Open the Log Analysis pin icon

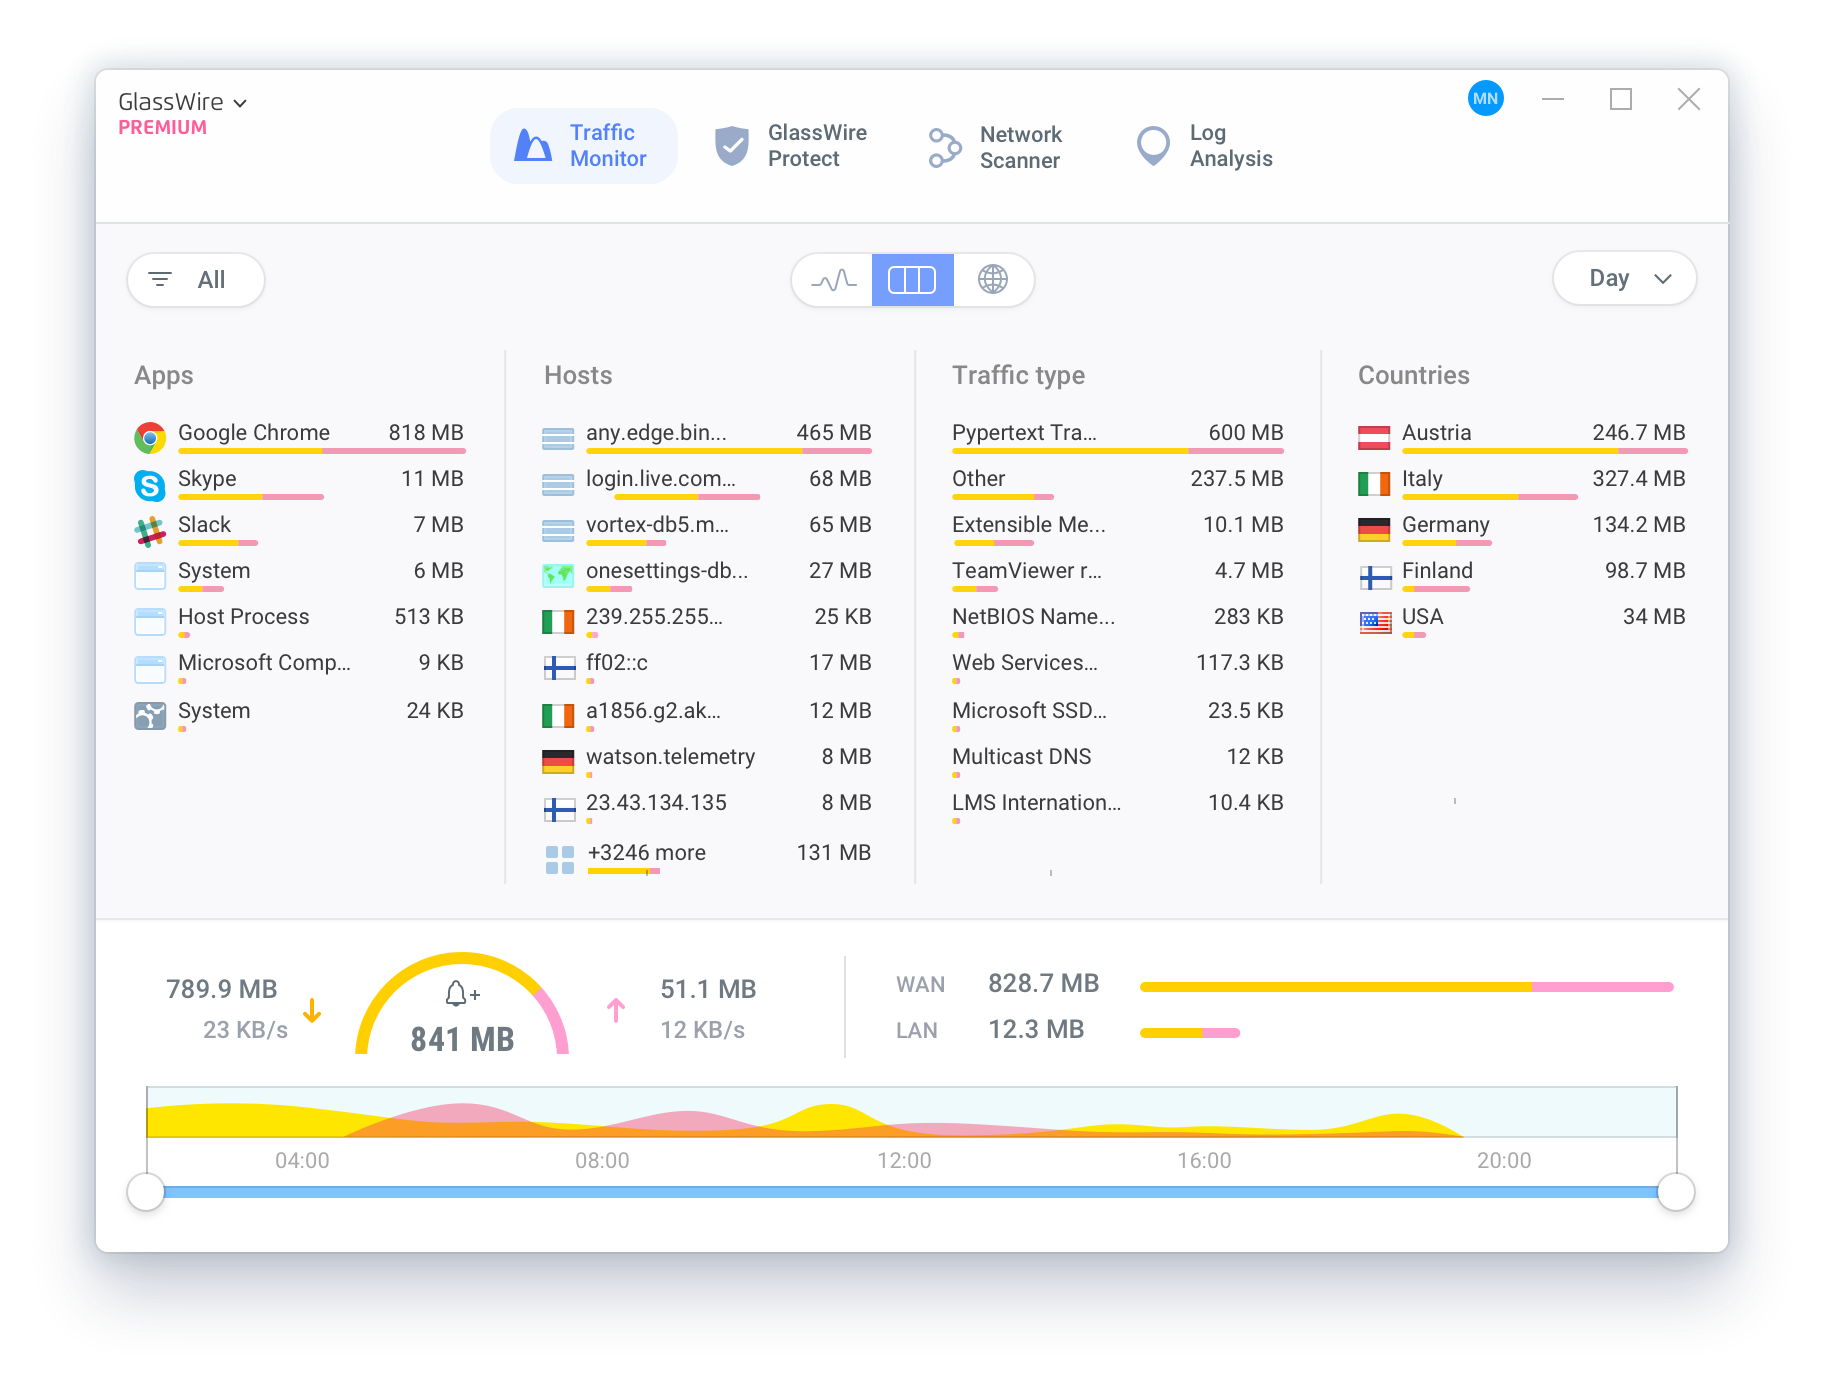tap(1152, 145)
